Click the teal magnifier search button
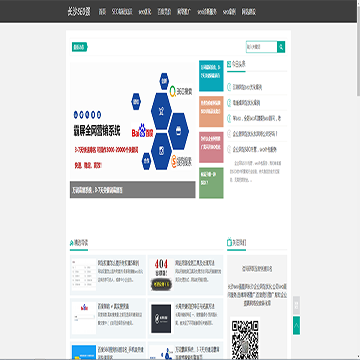This screenshot has width=360, height=360. [281, 47]
